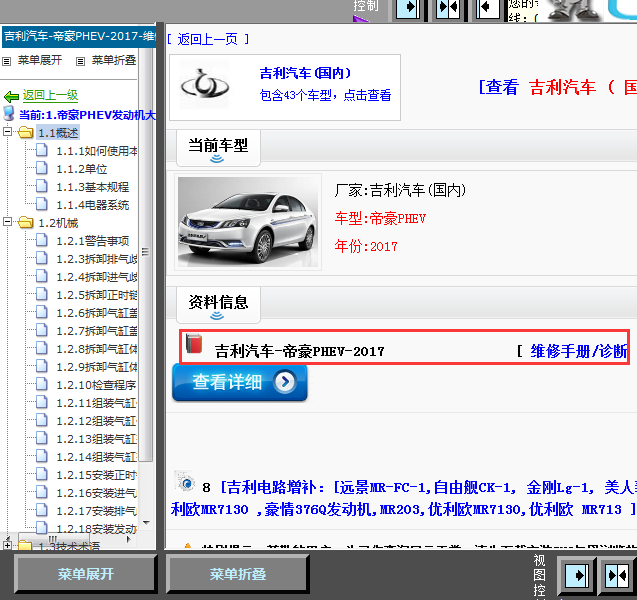Click the tree scrollbar down arrow
The image size is (637, 600).
coord(146,523)
